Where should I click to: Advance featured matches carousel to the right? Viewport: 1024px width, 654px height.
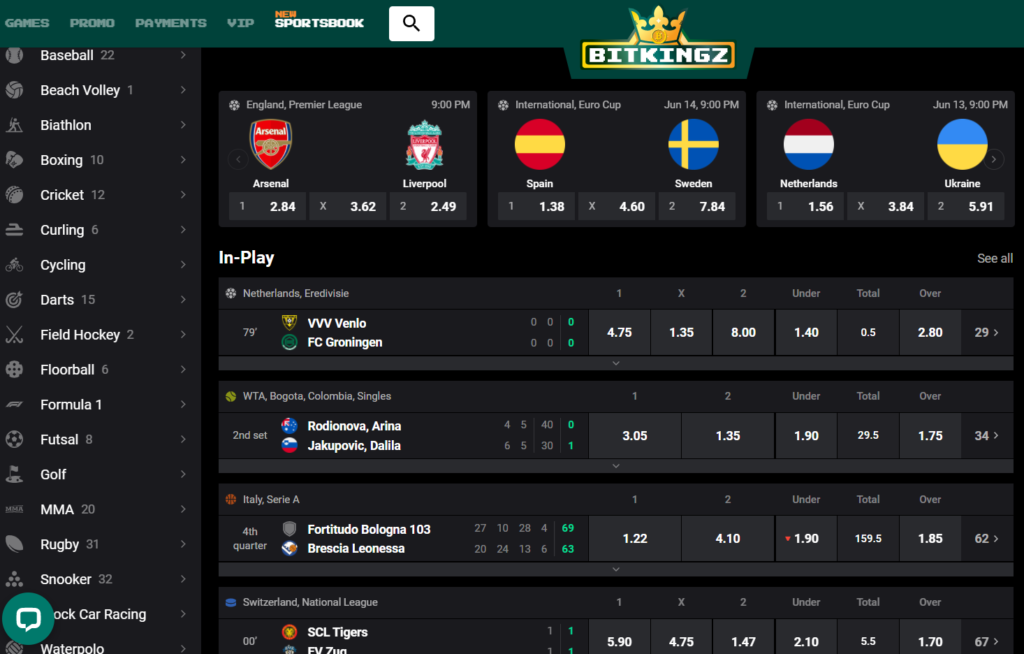click(994, 159)
